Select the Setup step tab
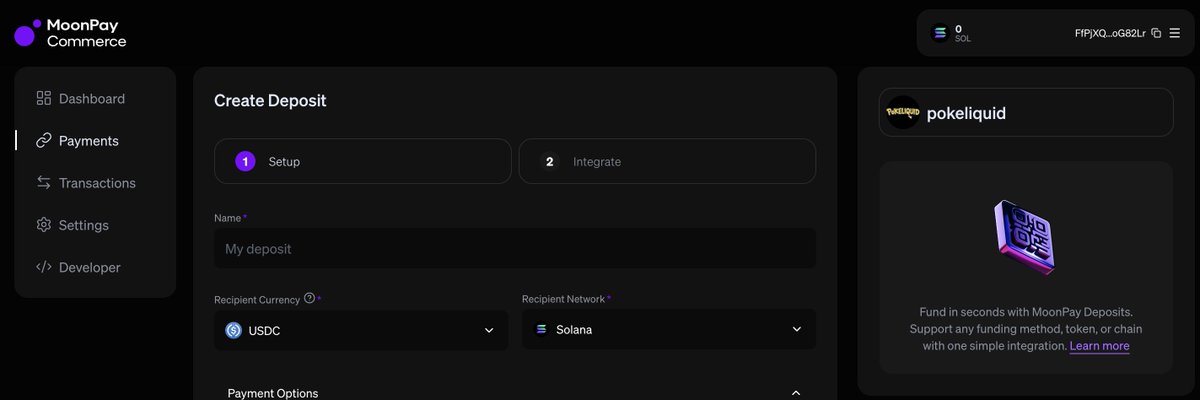Screen dimensions: 1200x400 coord(363,161)
